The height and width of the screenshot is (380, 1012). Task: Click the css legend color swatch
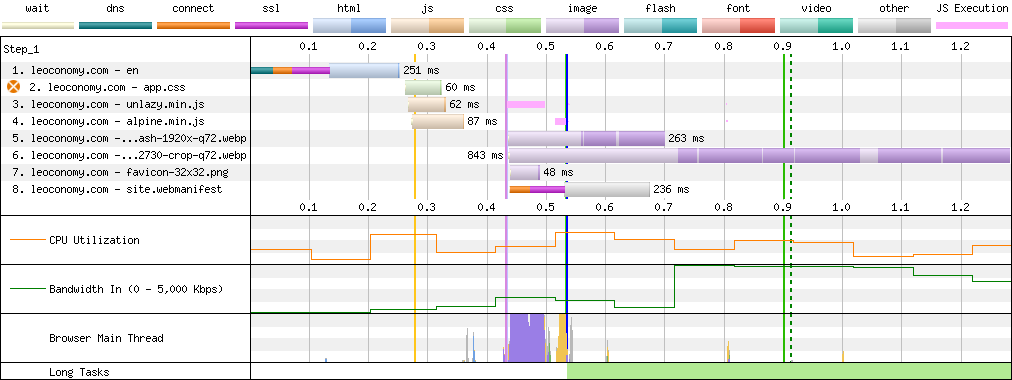coord(505,26)
